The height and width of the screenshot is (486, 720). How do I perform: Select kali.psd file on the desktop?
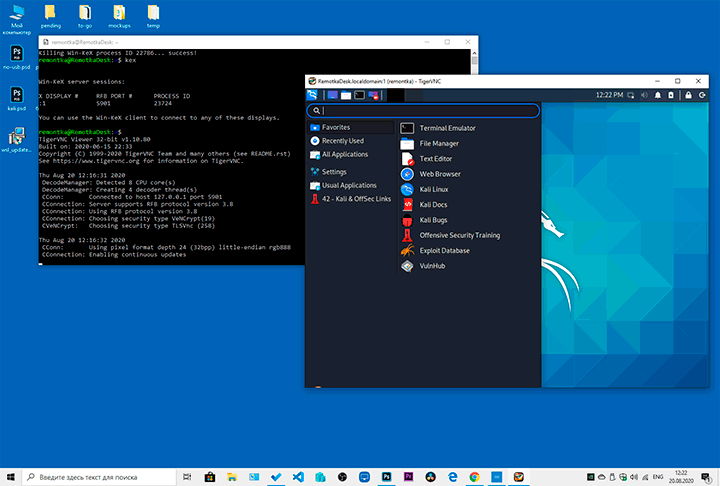click(x=17, y=99)
